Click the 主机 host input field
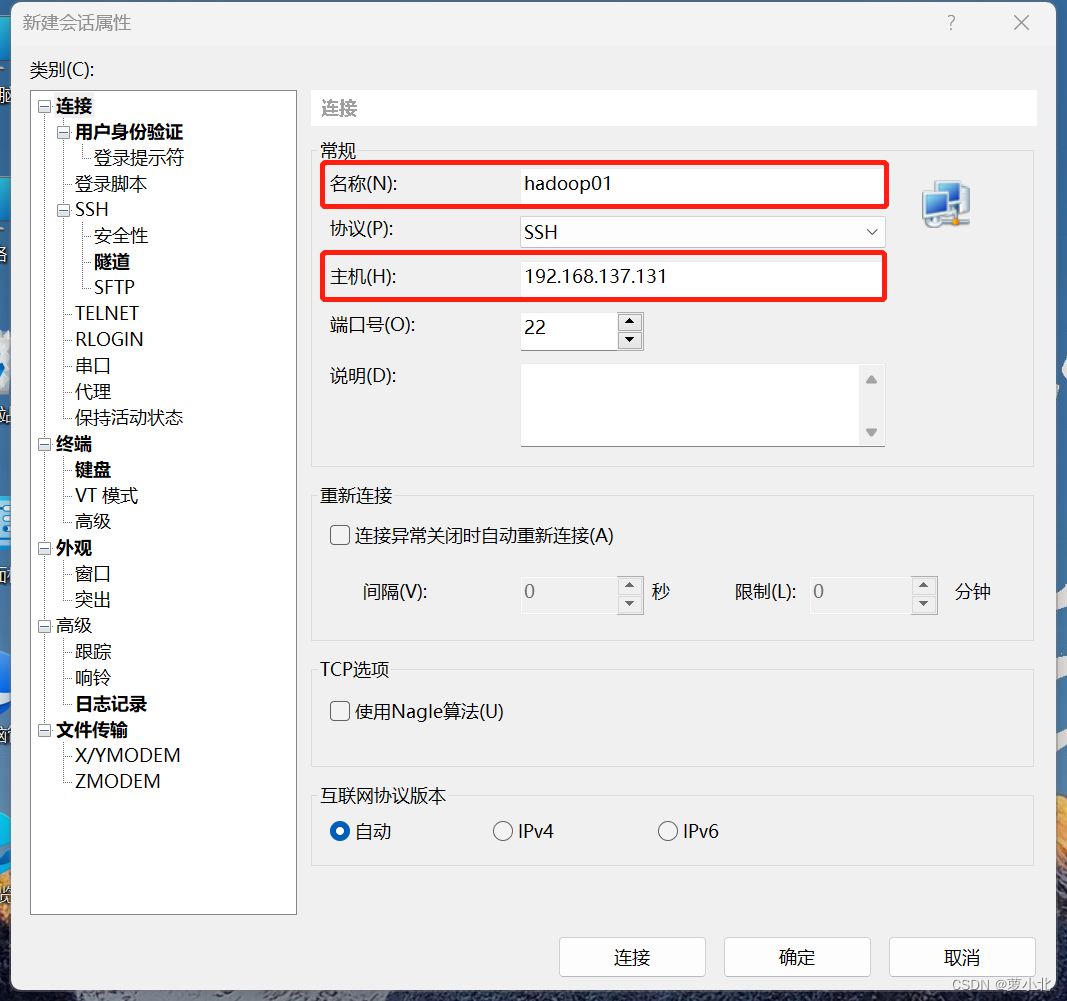This screenshot has width=1067, height=1001. tap(702, 276)
